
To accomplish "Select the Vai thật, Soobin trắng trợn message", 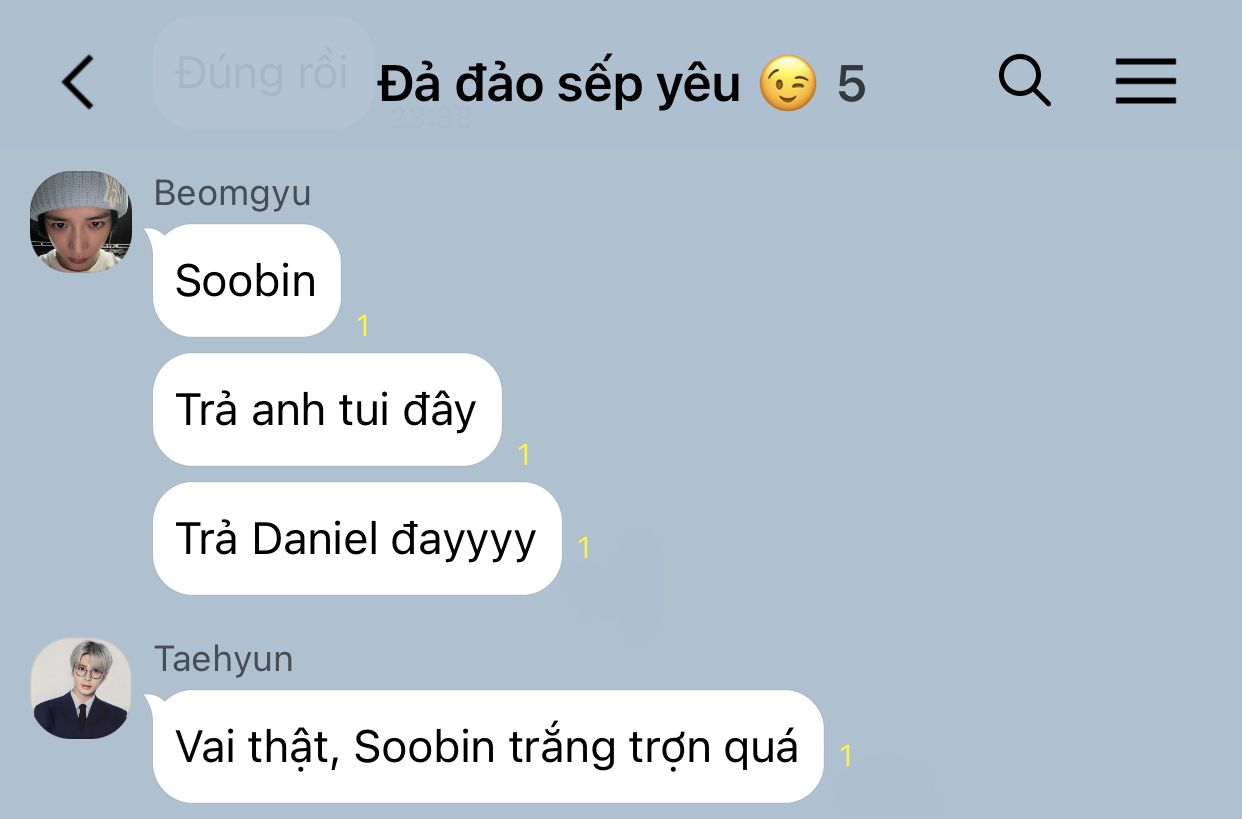I will coord(488,747).
